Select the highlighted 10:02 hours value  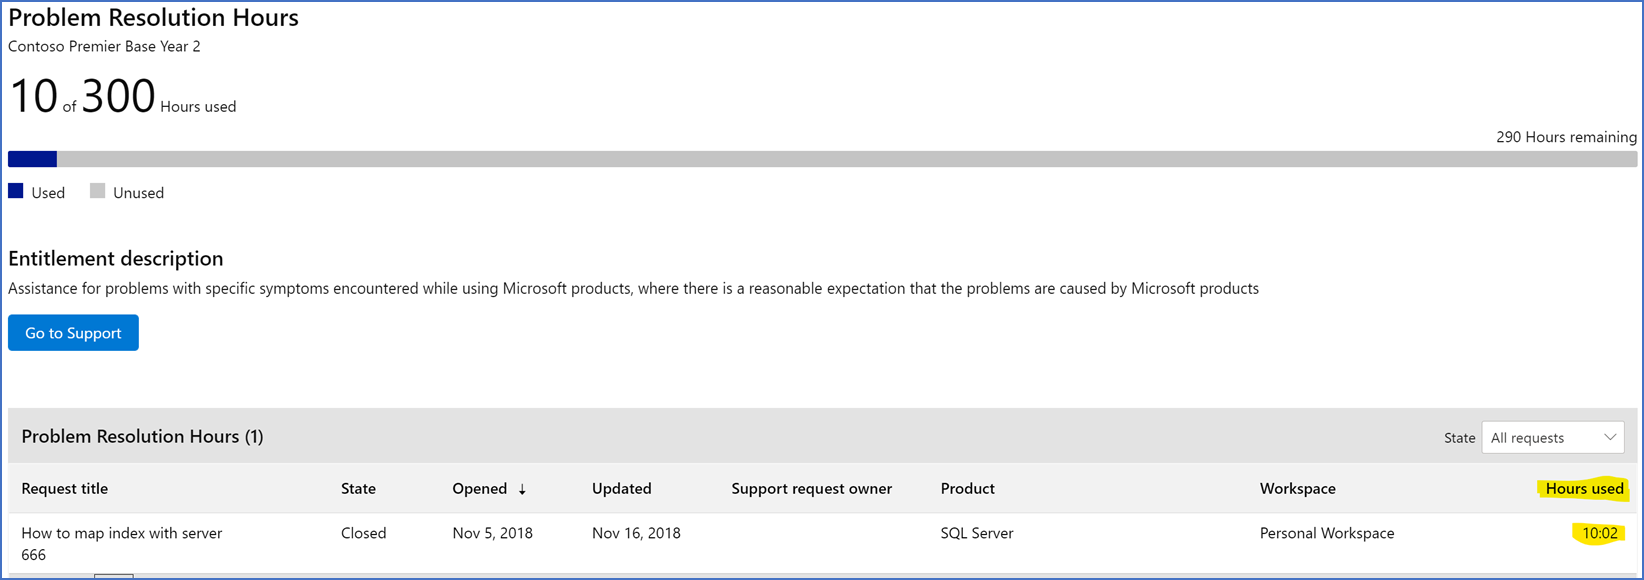[x=1599, y=533]
